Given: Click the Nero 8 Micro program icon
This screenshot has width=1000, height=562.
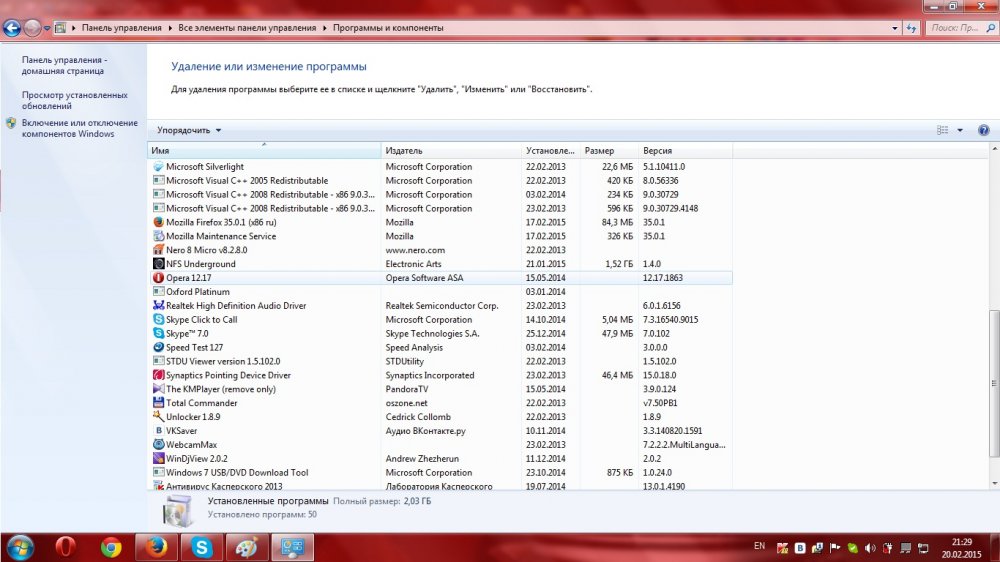Looking at the screenshot, I should click(x=158, y=250).
